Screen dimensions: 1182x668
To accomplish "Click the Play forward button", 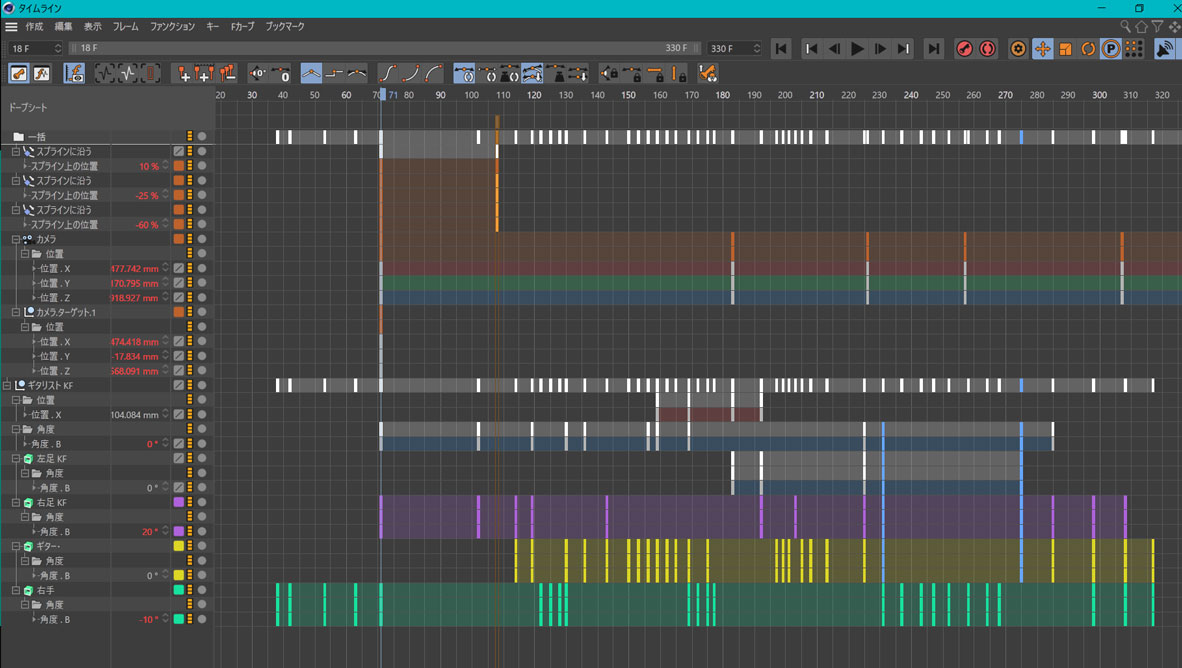I will [857, 49].
